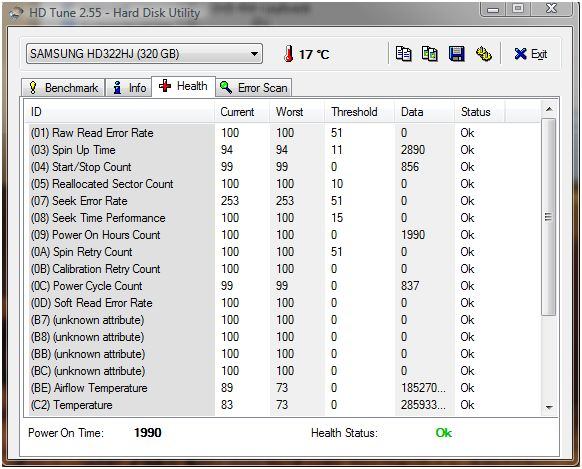Click current value 253 of Seek Error Rate
The width and height of the screenshot is (582, 469).
coord(230,201)
